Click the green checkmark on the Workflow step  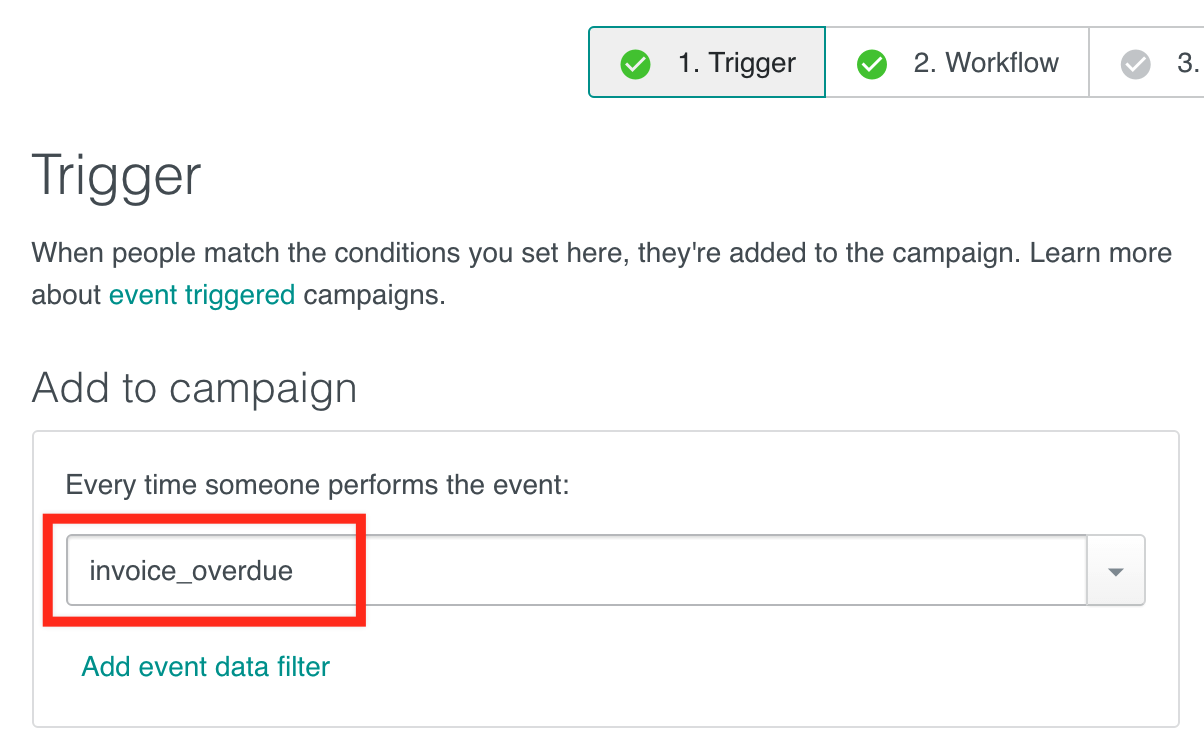(x=871, y=63)
